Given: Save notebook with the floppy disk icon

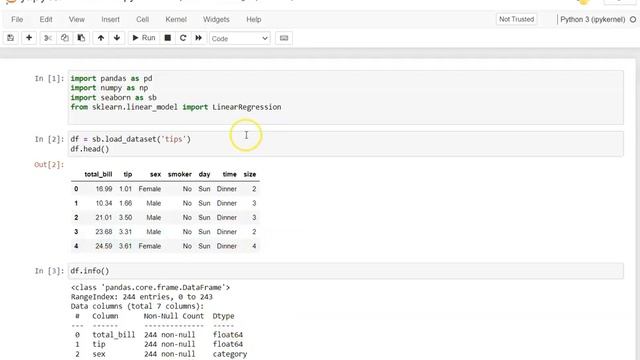Looking at the screenshot, I should coord(11,38).
